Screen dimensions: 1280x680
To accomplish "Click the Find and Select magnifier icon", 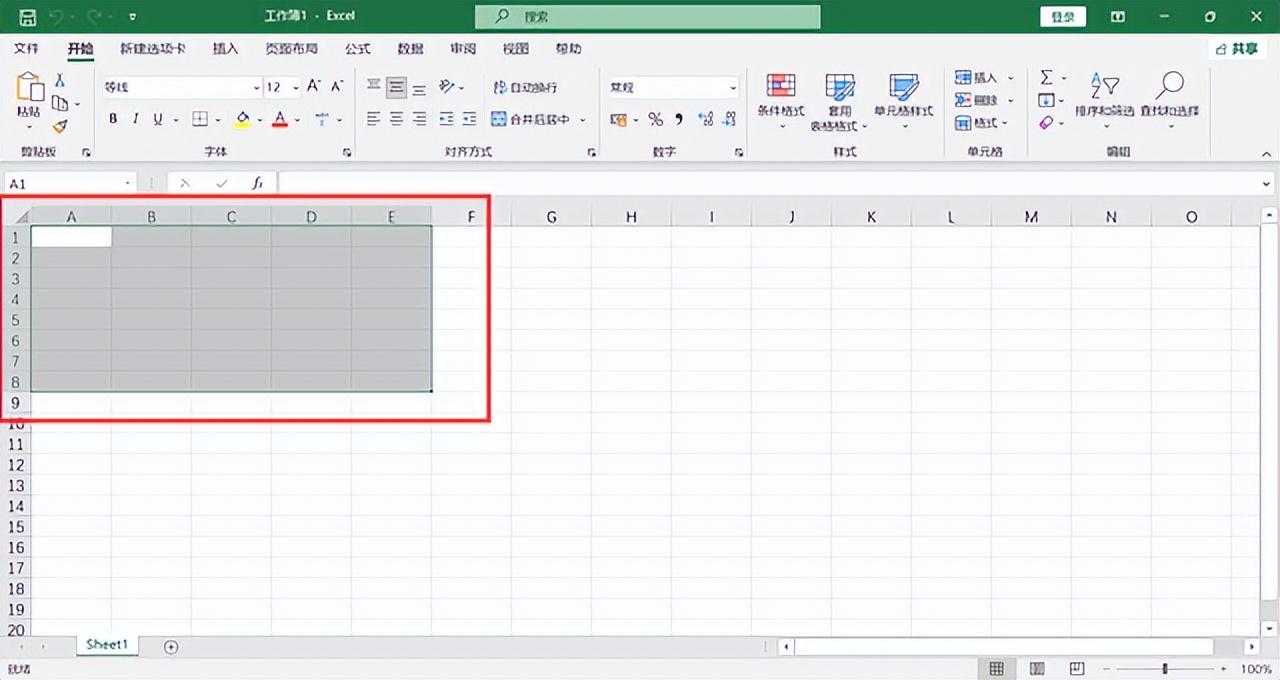I will point(1169,96).
